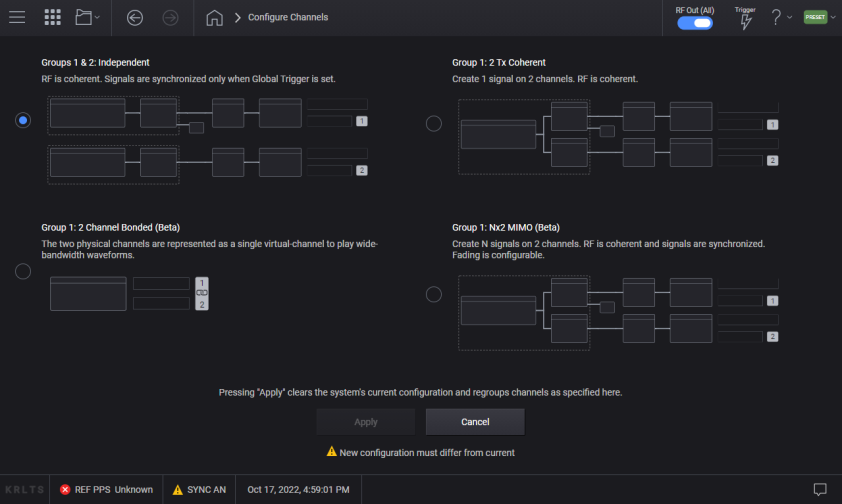
Task: Click the breadcrumb chevron separator arrow
Action: 237,18
